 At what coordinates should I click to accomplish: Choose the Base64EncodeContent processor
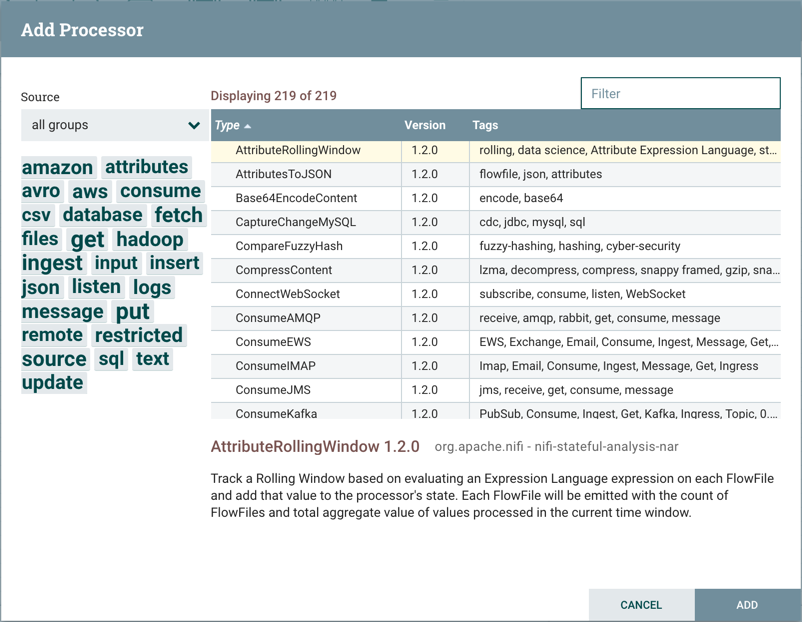click(296, 198)
